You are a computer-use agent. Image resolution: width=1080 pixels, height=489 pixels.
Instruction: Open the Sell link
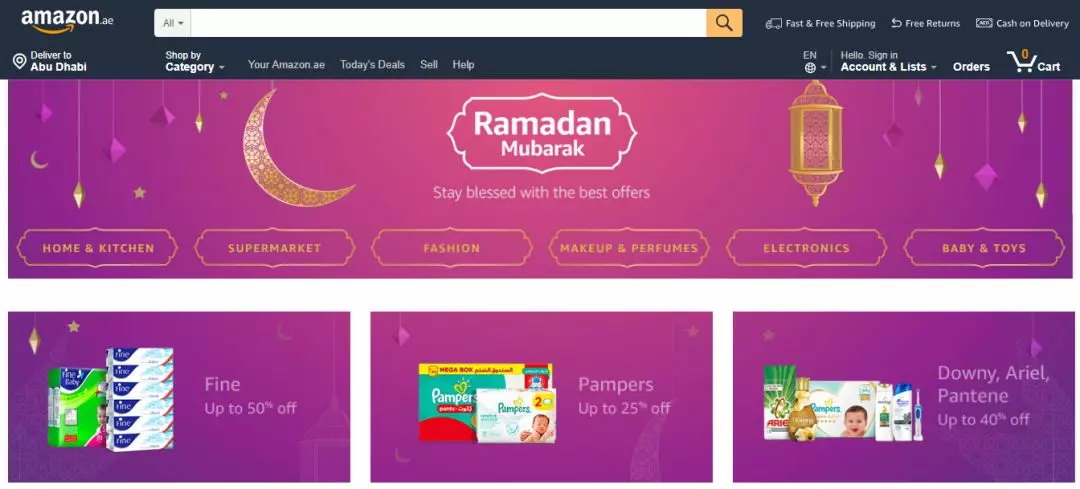tap(429, 64)
